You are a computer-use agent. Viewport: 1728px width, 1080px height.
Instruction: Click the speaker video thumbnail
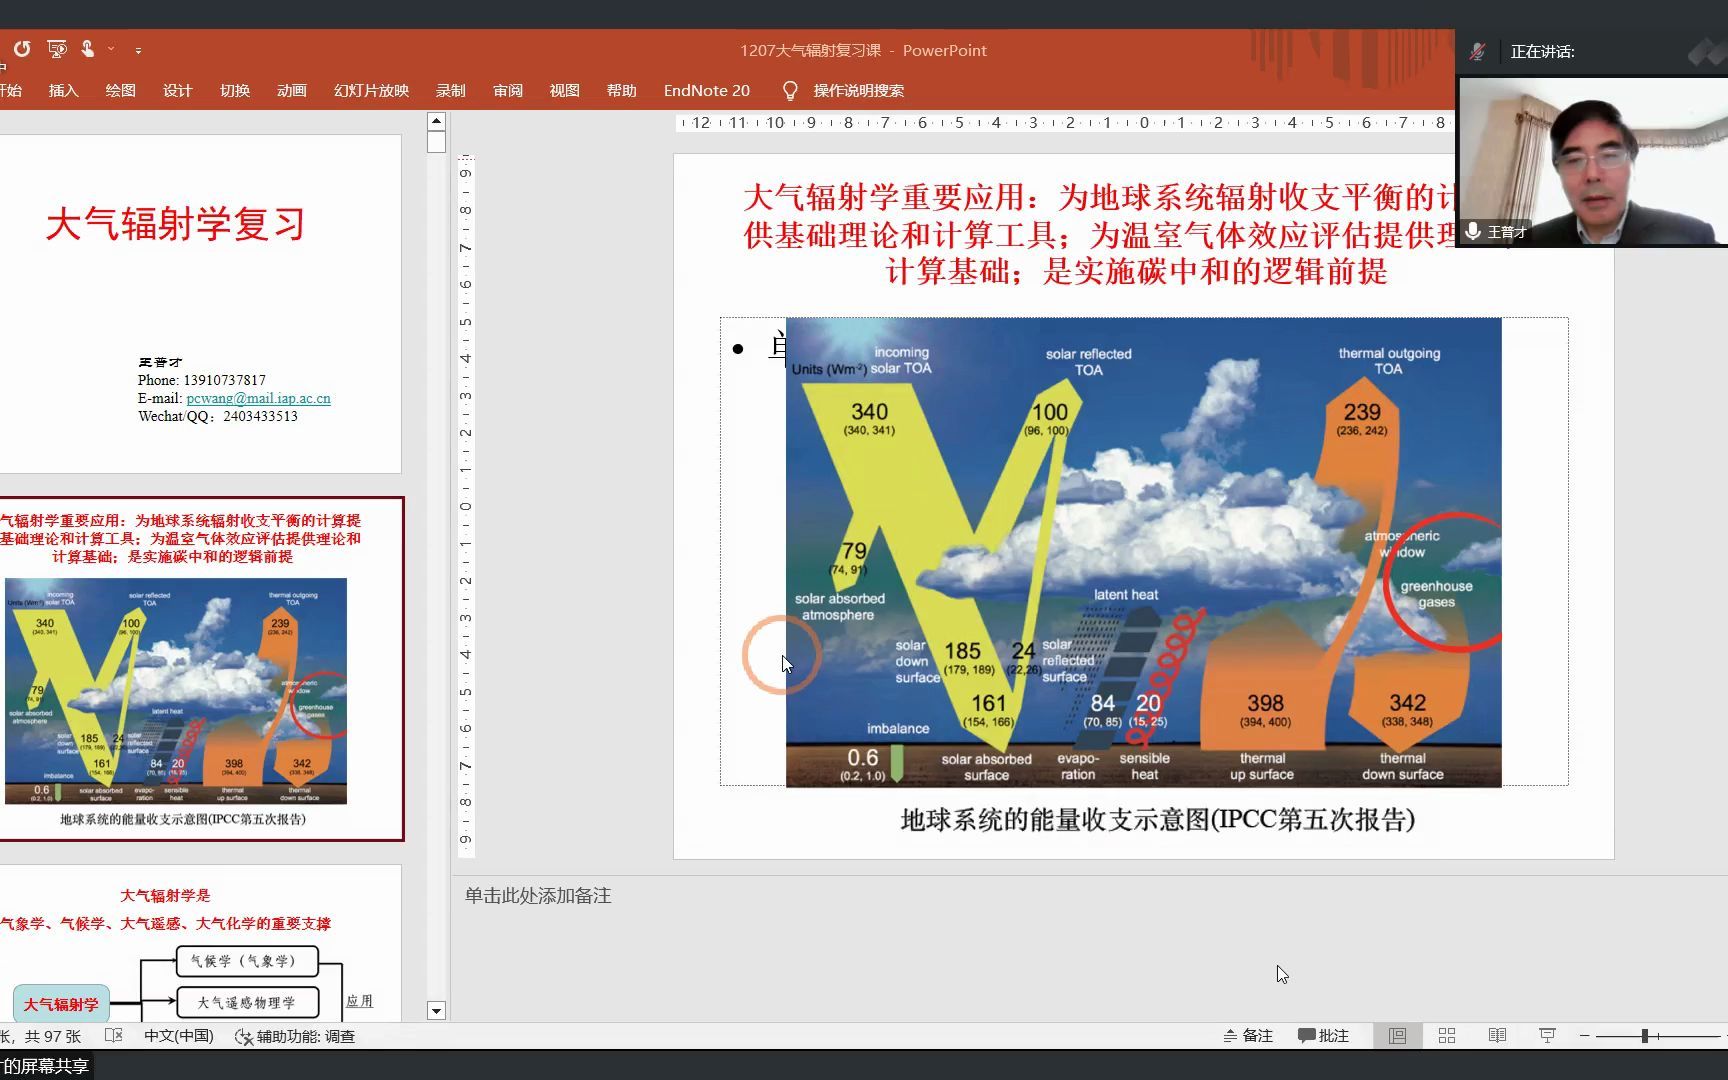coord(1593,161)
